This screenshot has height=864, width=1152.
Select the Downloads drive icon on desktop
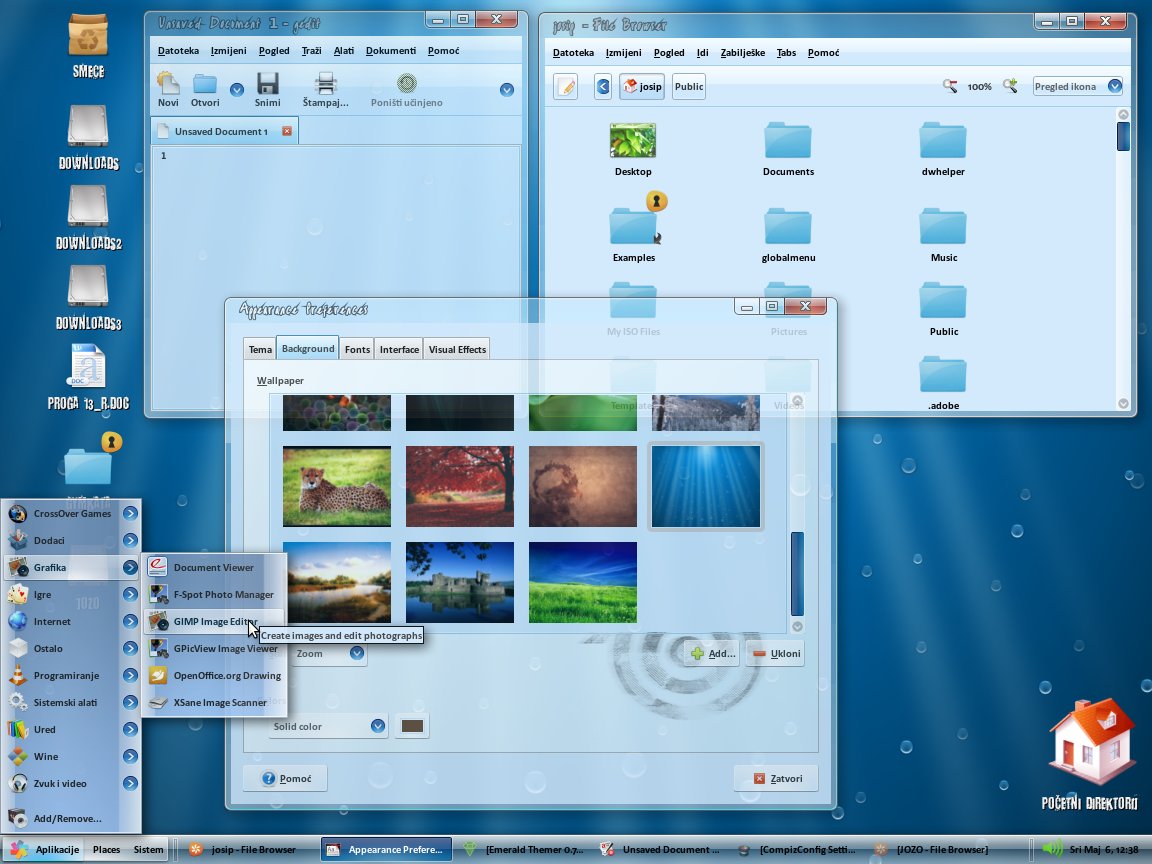click(x=88, y=127)
